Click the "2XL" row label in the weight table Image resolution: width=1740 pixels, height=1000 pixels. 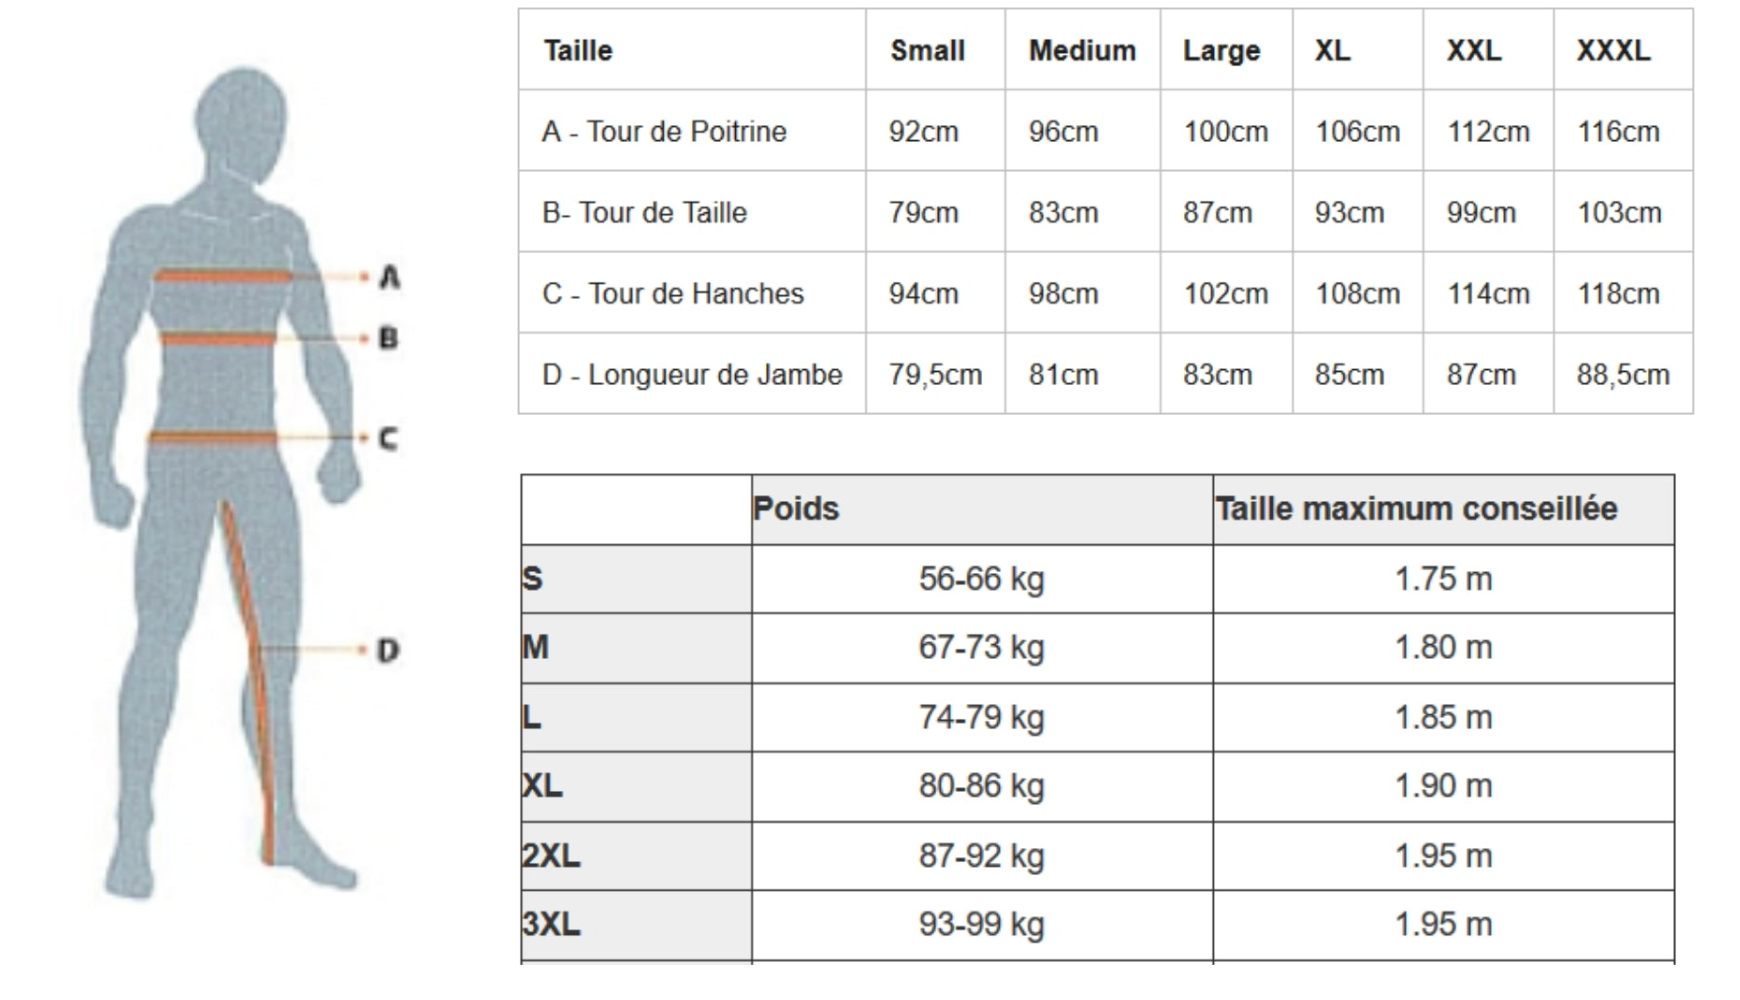pos(551,856)
